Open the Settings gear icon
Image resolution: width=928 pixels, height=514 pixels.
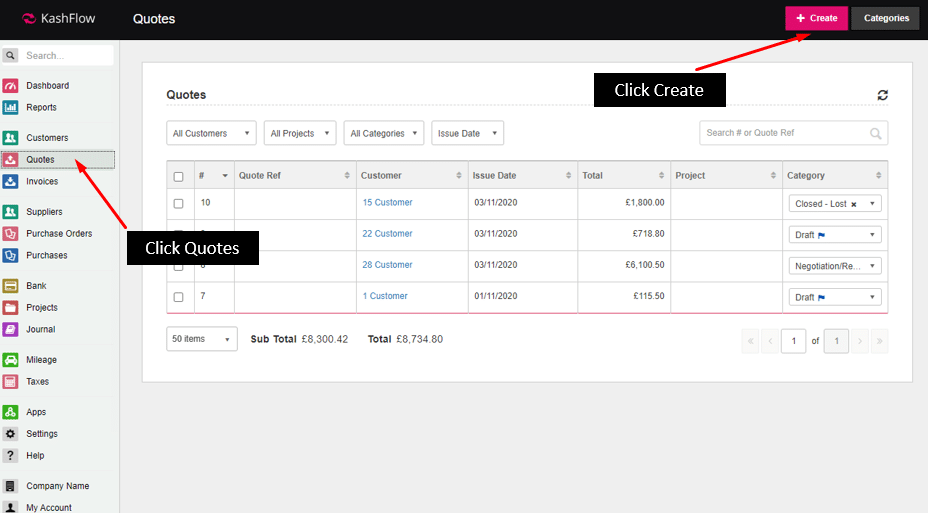[10, 434]
